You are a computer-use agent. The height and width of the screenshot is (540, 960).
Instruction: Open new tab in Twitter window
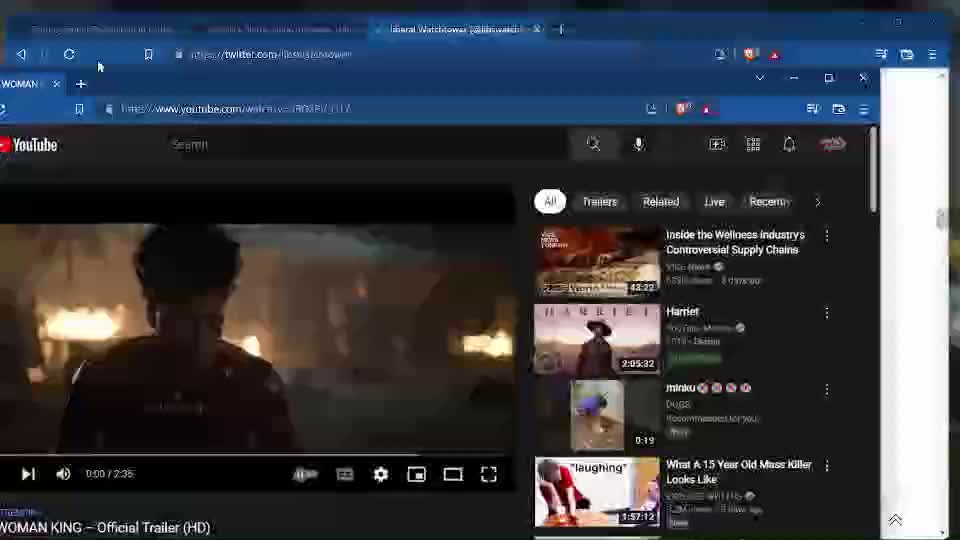click(560, 29)
